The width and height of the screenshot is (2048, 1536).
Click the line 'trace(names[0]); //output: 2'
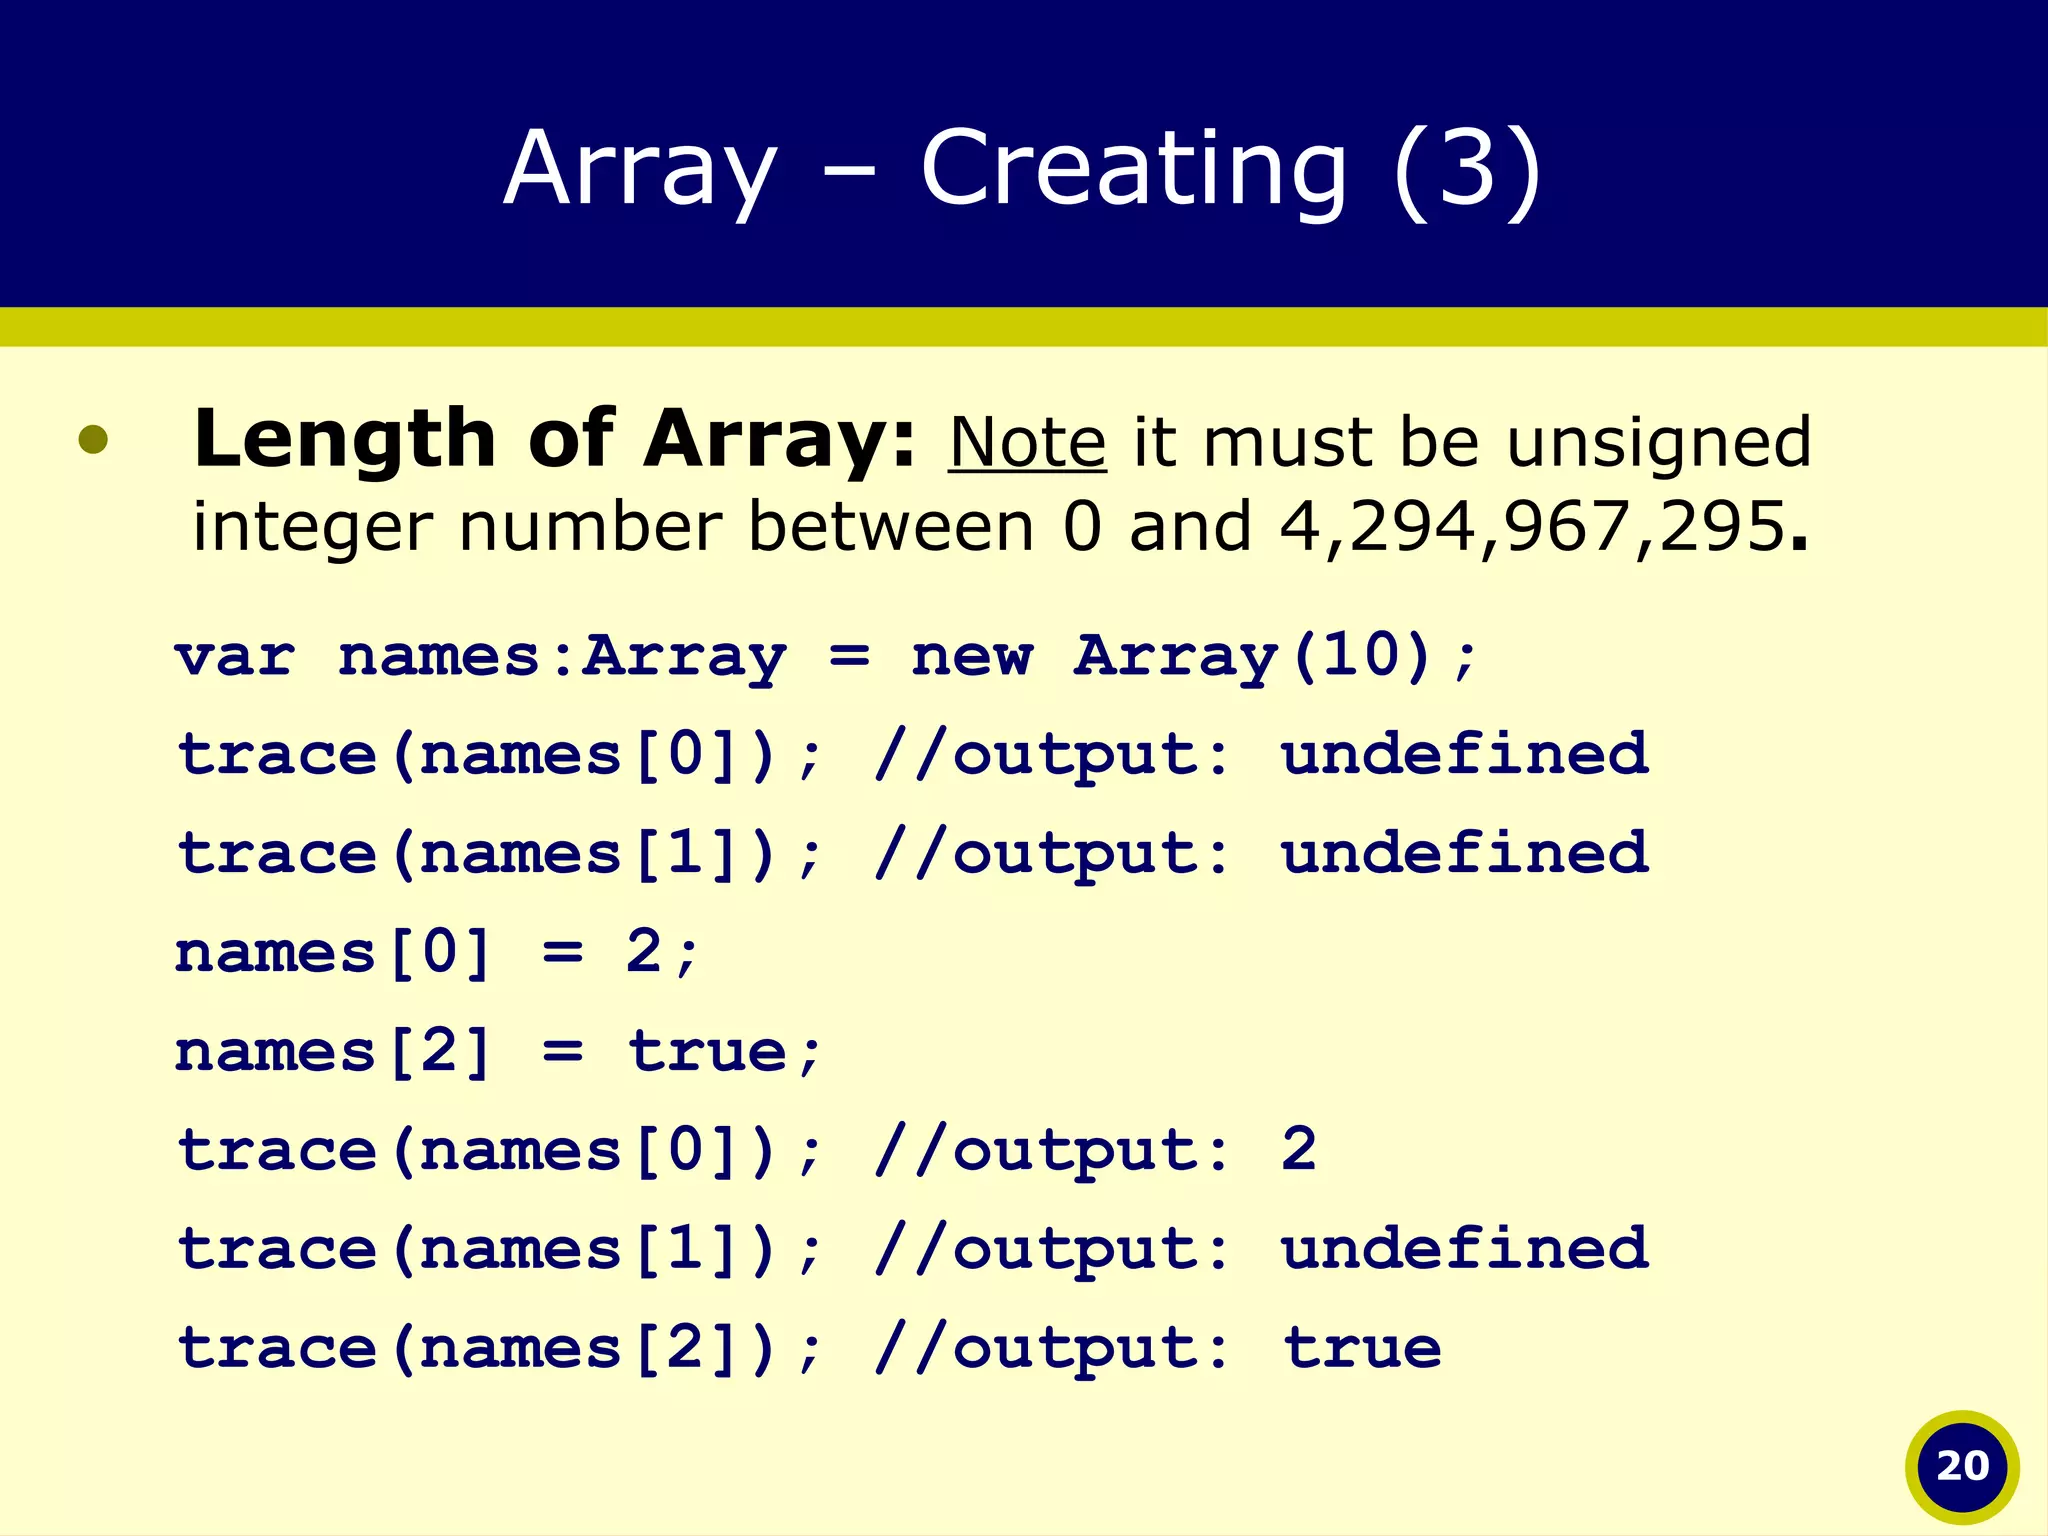(x=747, y=1151)
